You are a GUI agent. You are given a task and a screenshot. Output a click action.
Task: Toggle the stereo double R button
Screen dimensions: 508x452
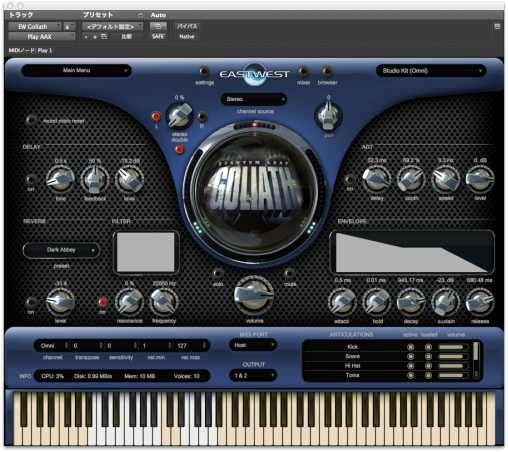click(x=202, y=116)
